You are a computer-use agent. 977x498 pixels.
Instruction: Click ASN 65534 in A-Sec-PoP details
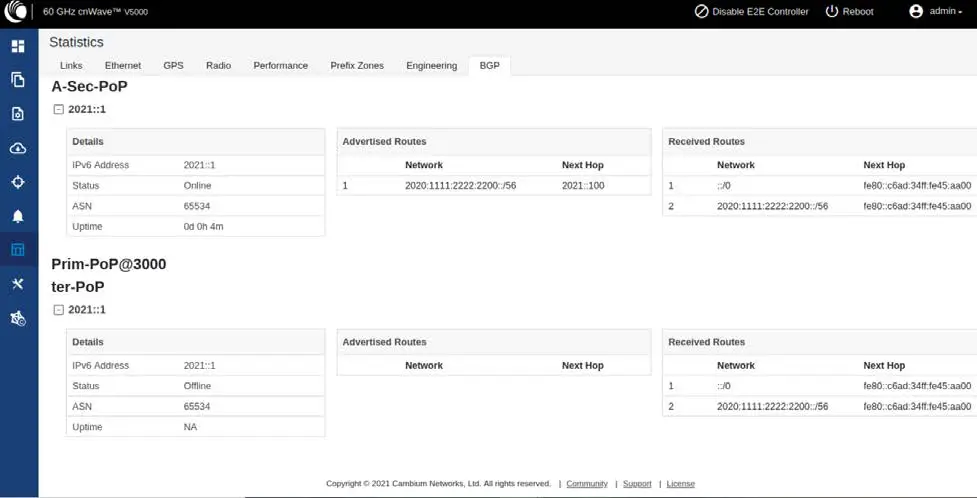197,206
